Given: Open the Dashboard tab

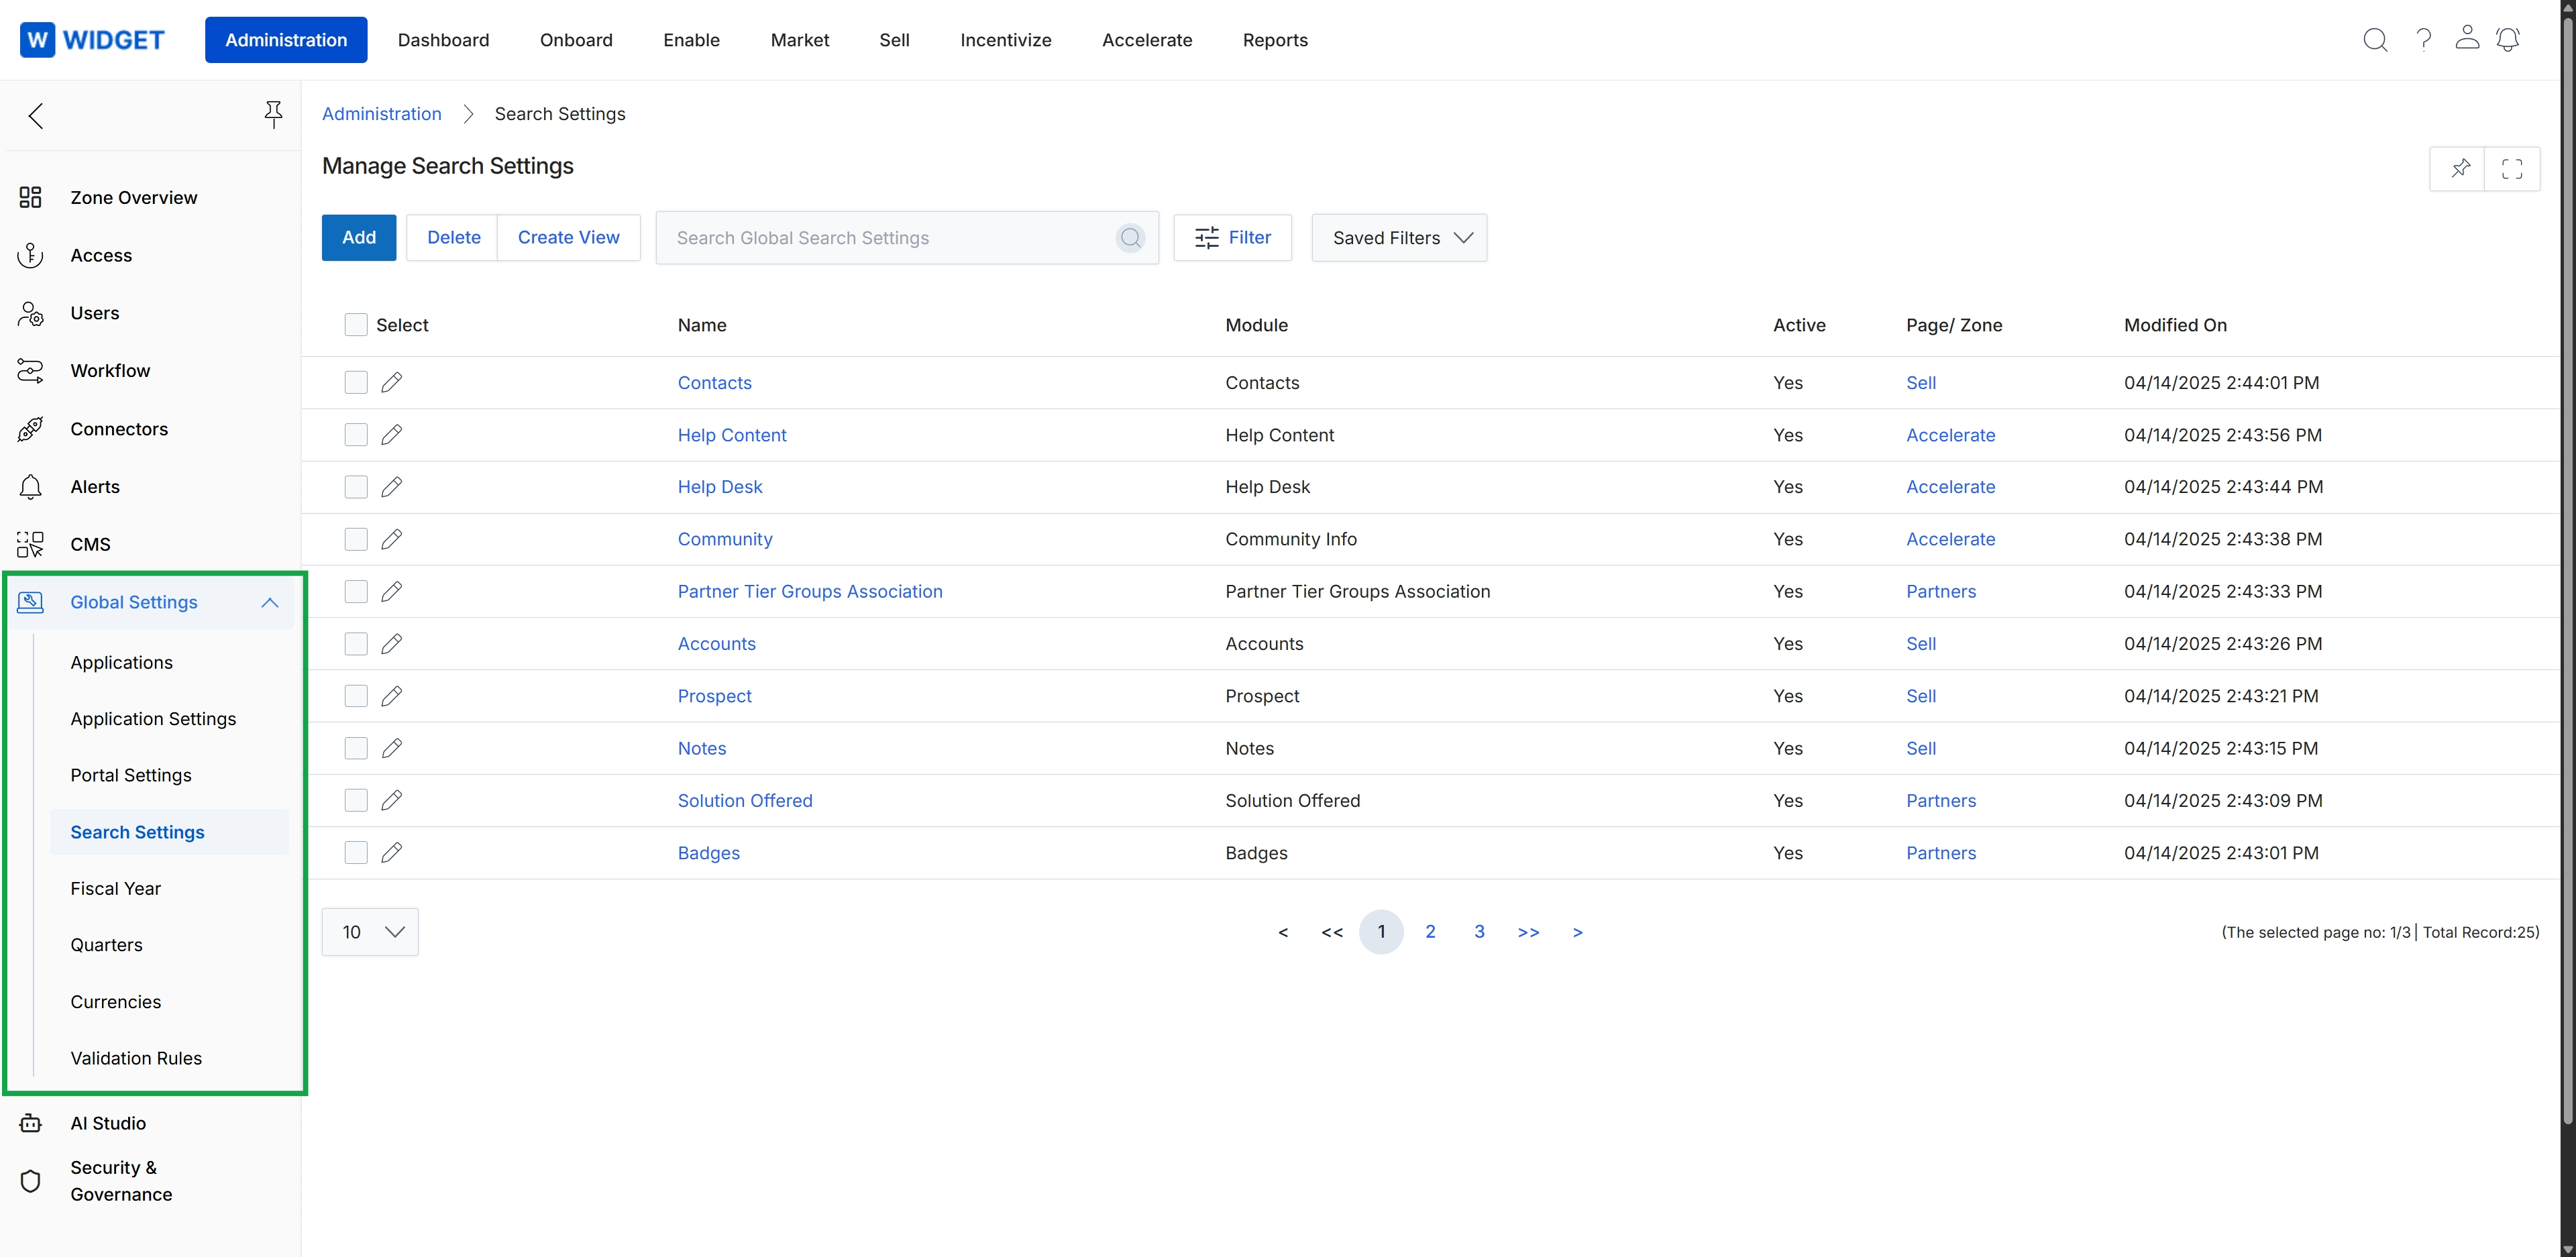Looking at the screenshot, I should (443, 40).
